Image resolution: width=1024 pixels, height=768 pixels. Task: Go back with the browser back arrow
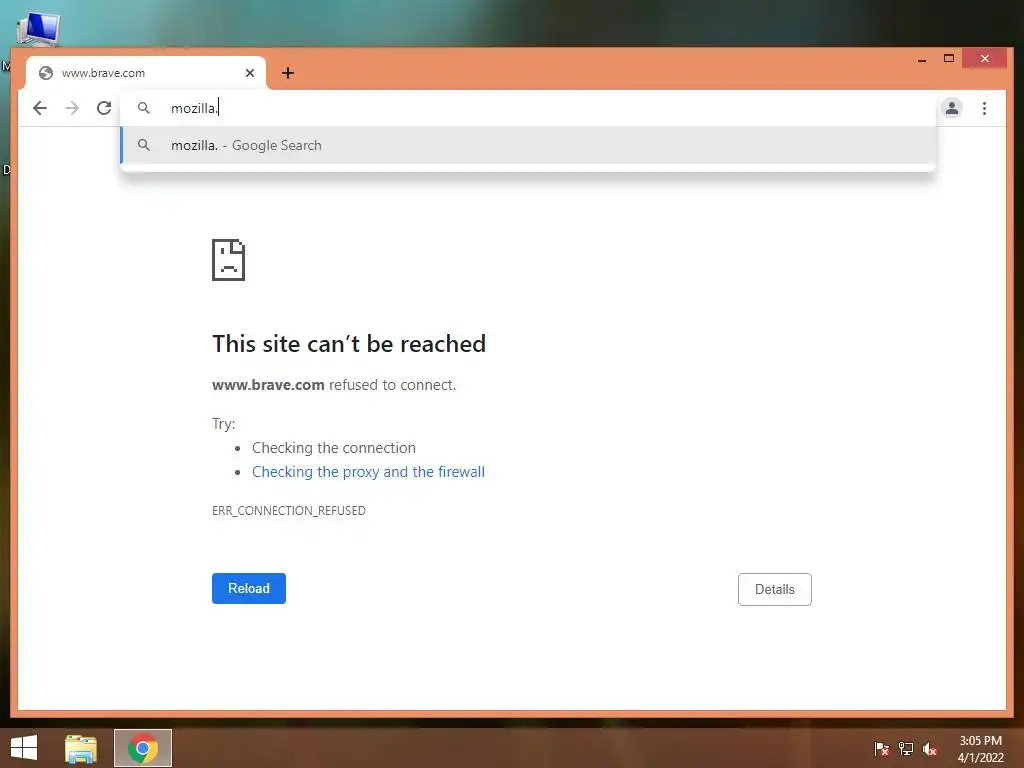pyautogui.click(x=40, y=108)
